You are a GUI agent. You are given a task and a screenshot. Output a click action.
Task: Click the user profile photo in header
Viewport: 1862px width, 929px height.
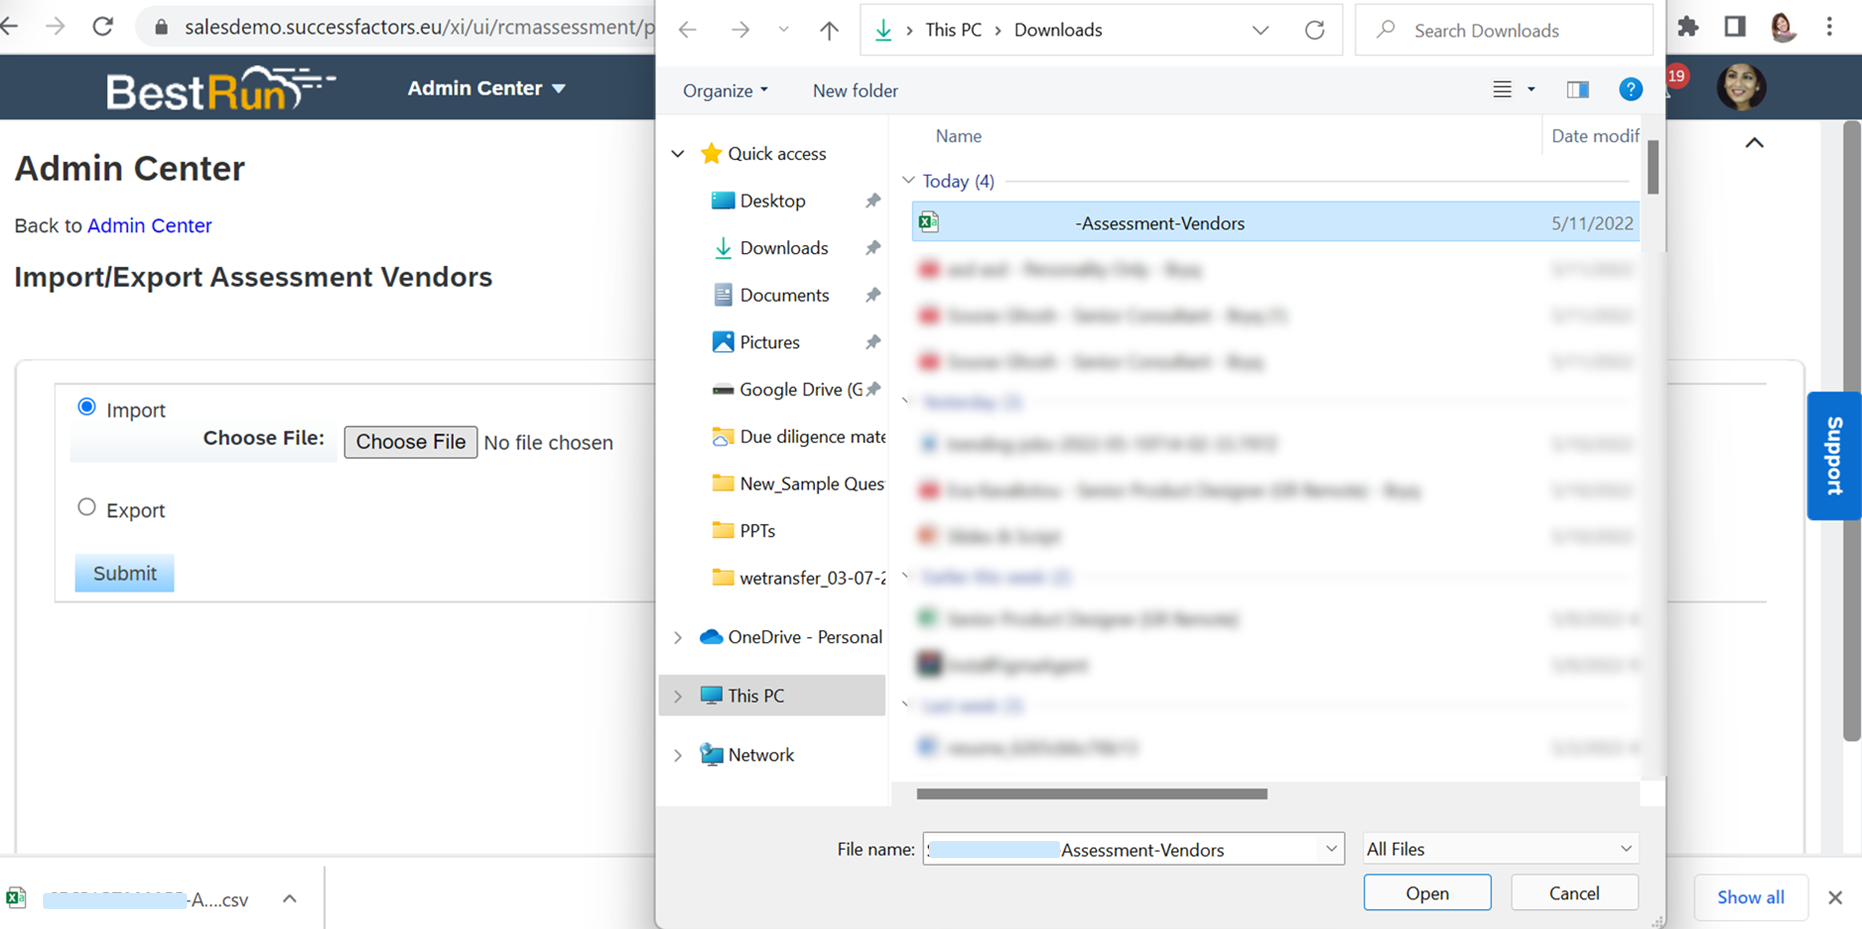click(1741, 88)
